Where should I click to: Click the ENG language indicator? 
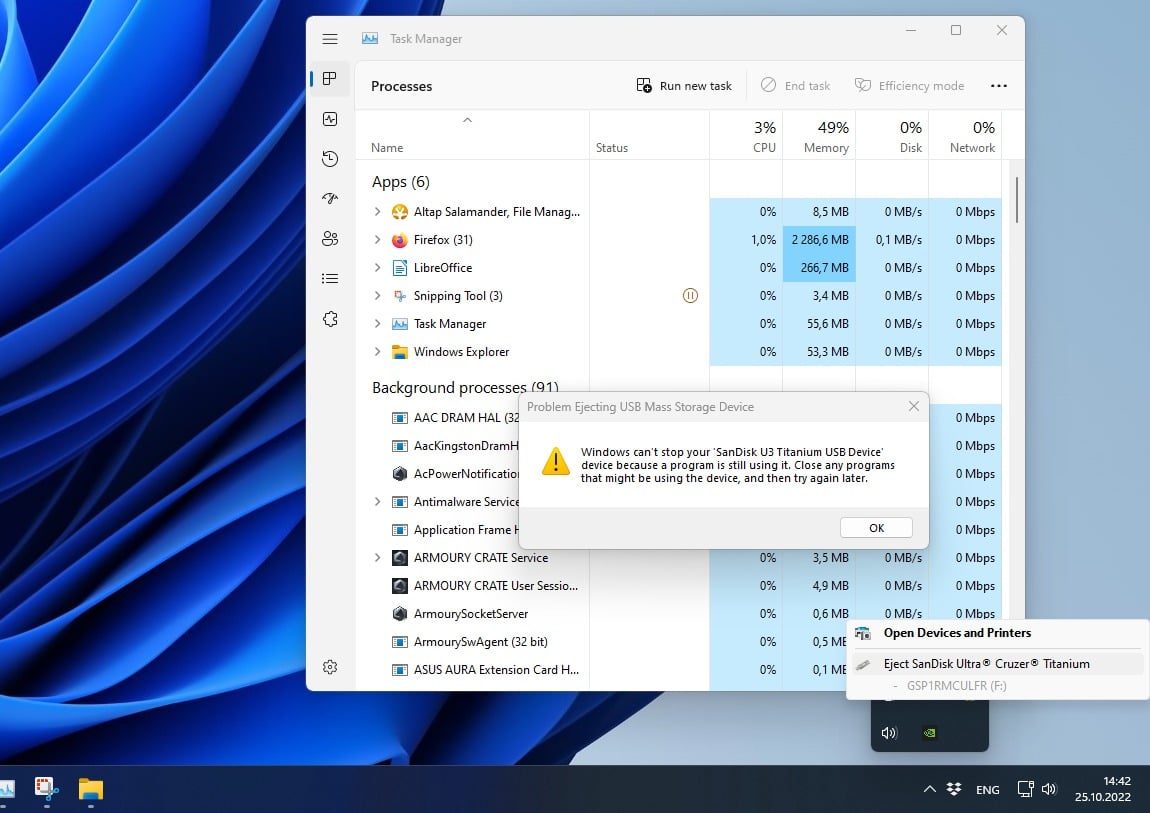click(x=987, y=790)
